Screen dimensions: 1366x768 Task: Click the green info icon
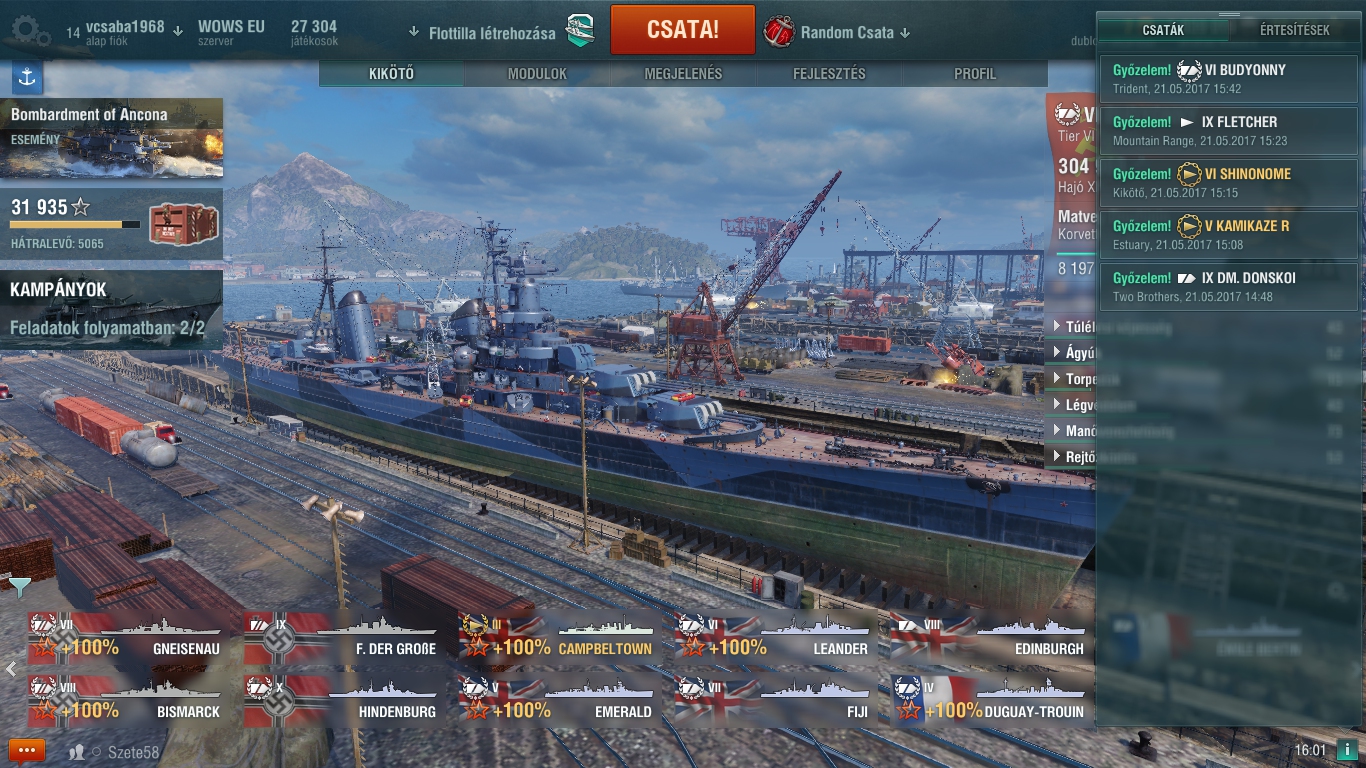[1346, 750]
